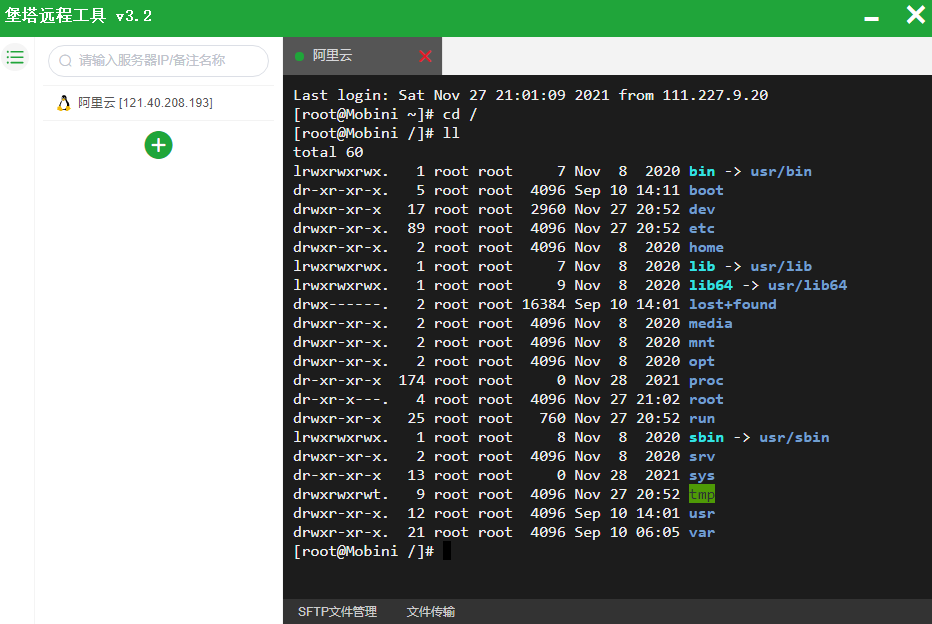Click the 'run' directory name
This screenshot has width=932, height=624.
(702, 418)
